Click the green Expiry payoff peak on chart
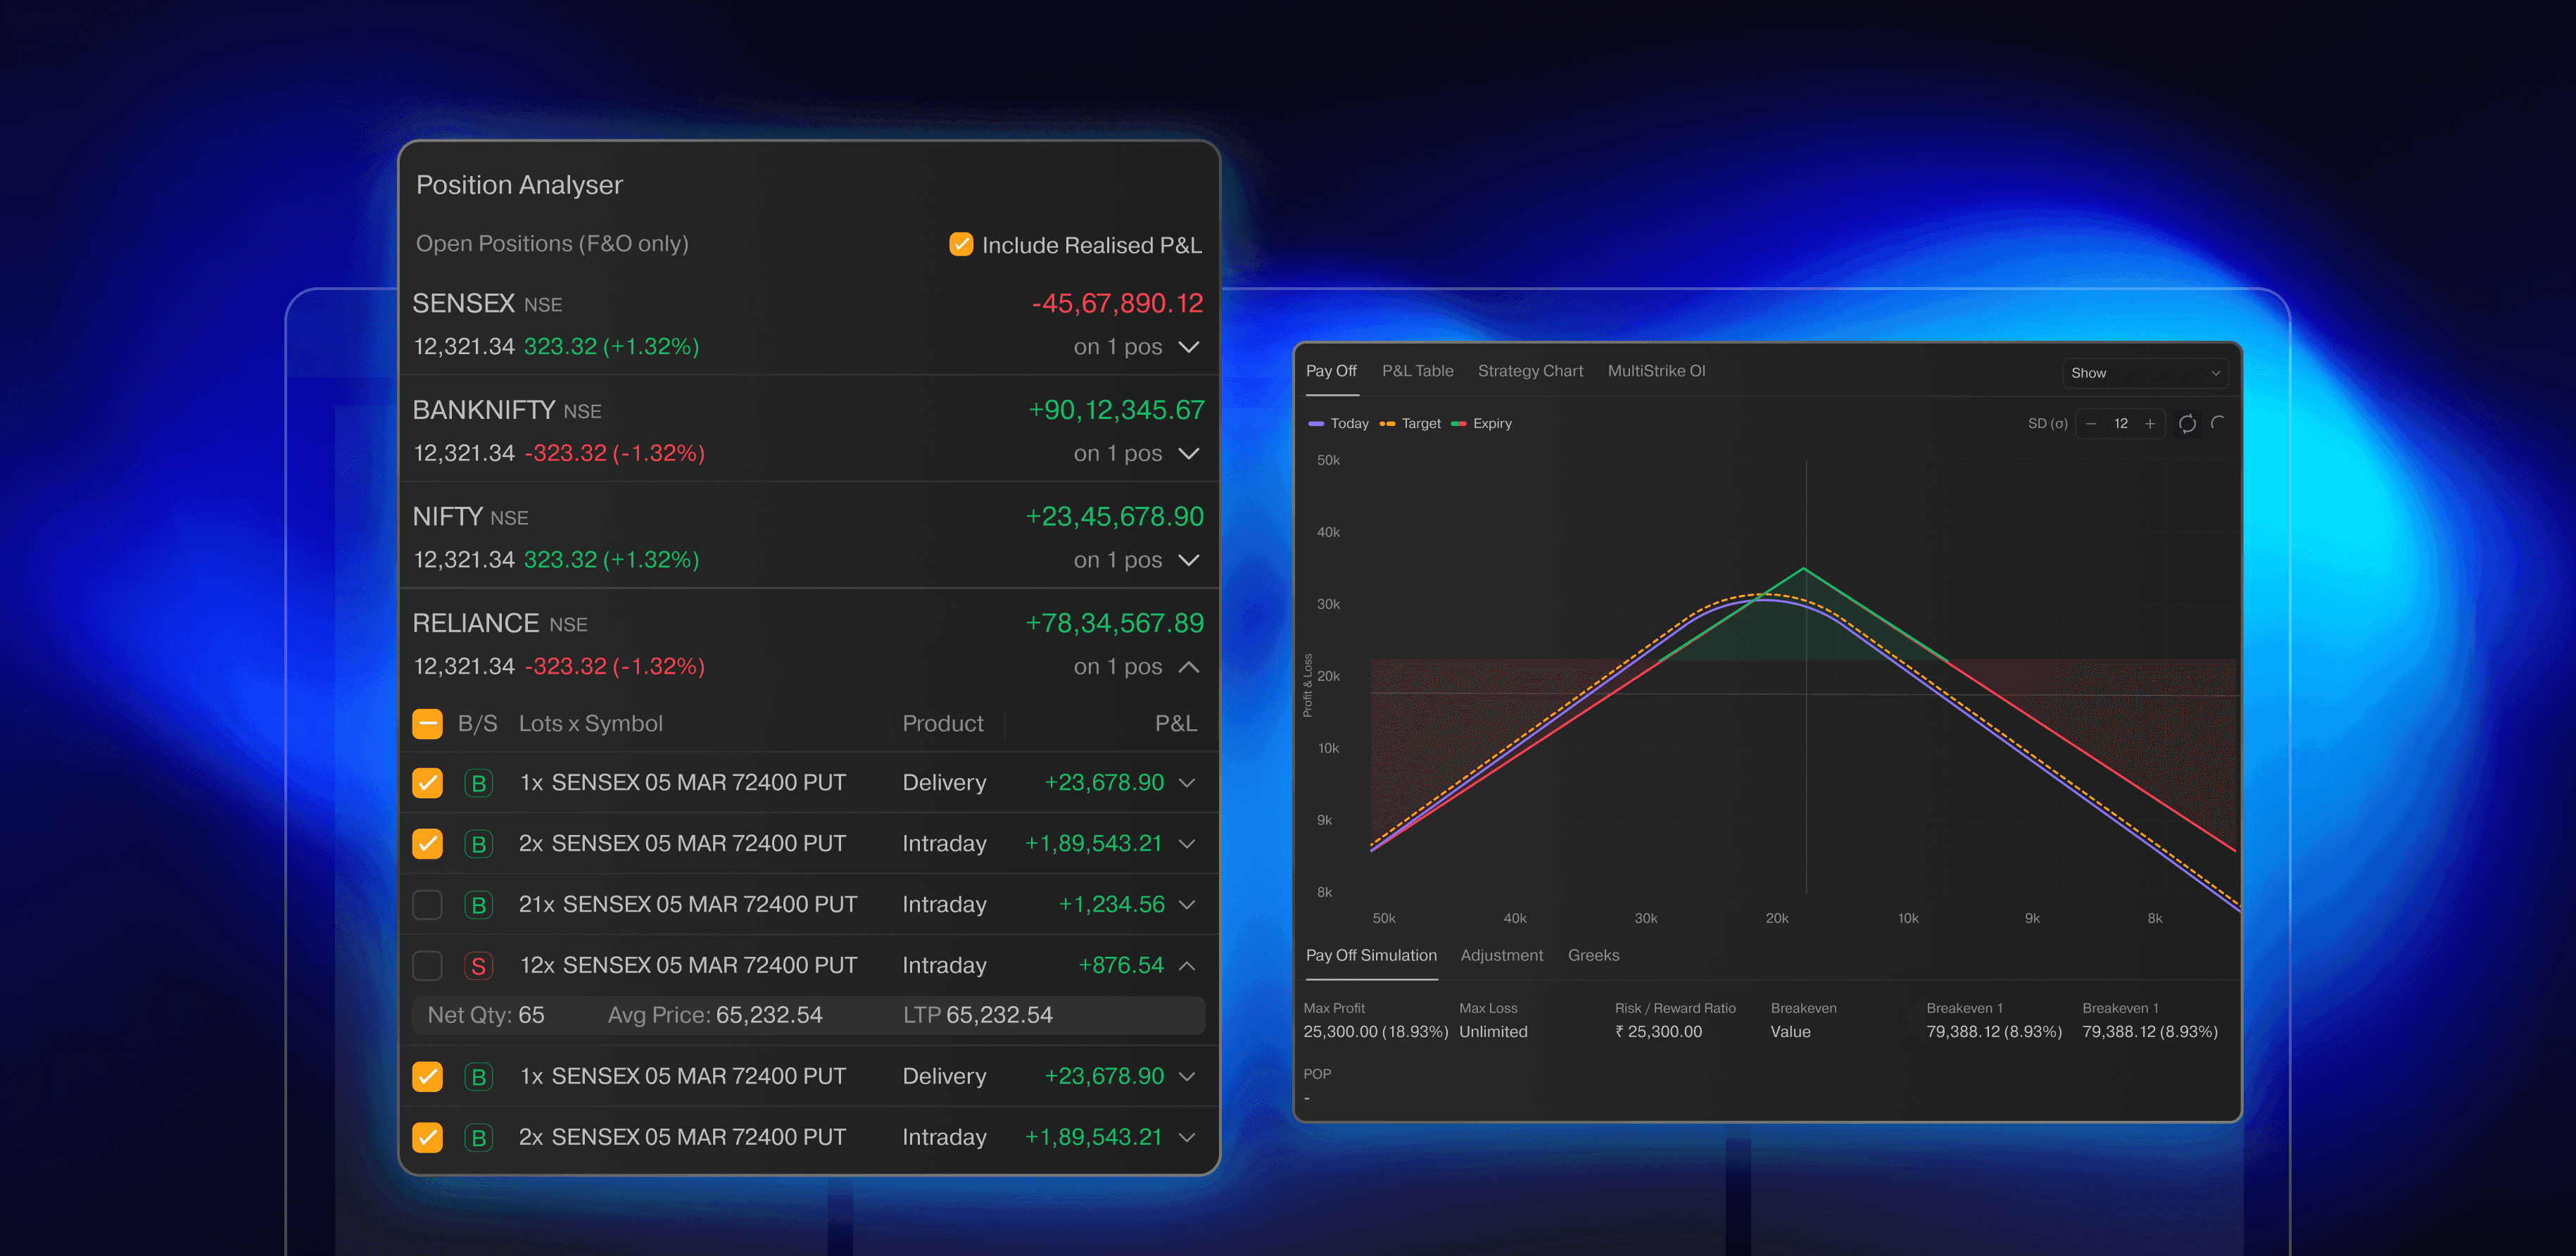Screen dimensions: 2576x1256 click(1803, 569)
